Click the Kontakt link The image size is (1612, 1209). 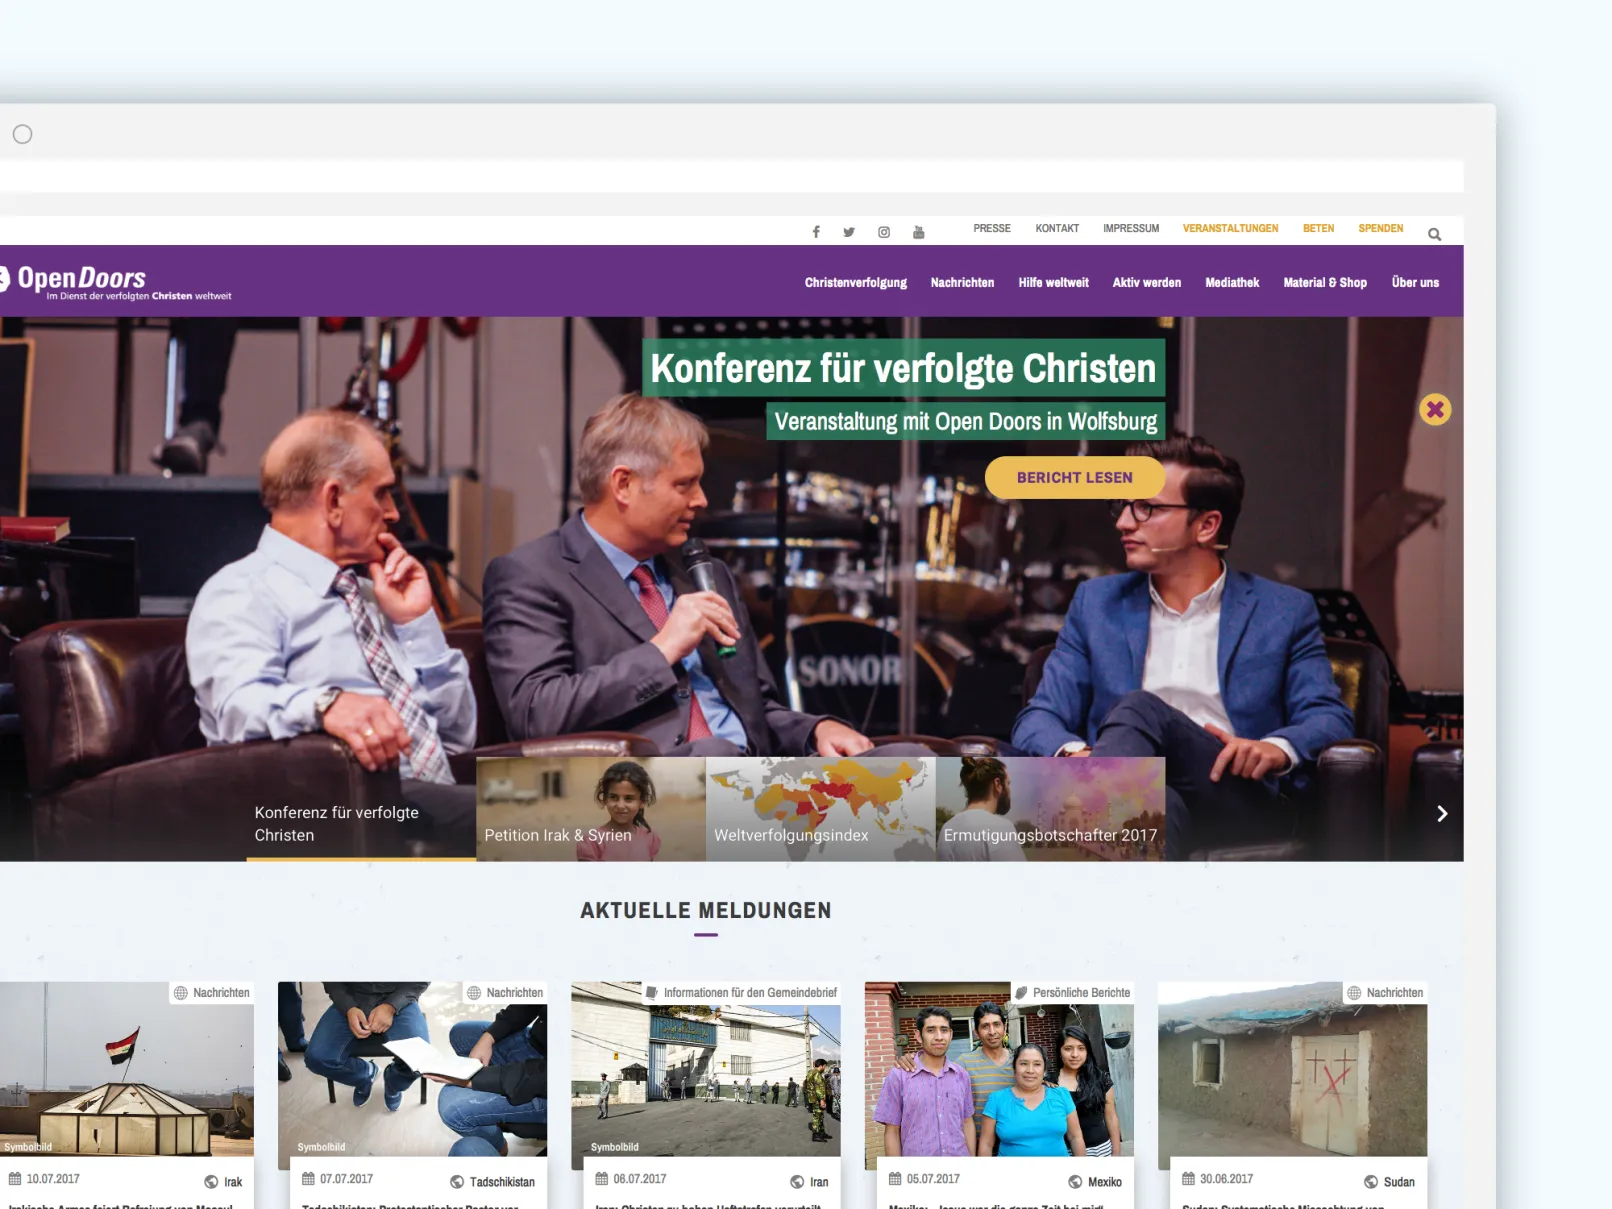pos(1057,229)
